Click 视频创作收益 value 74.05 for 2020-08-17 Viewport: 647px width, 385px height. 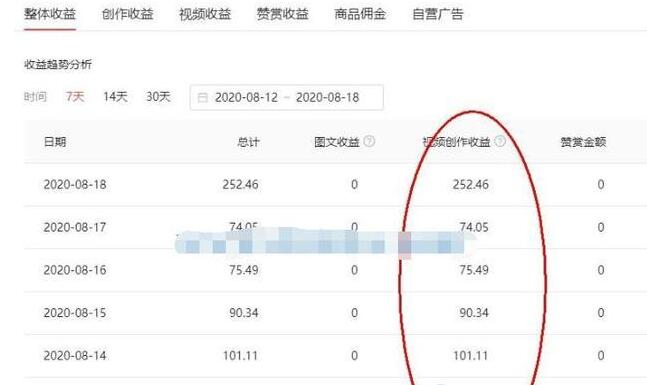pyautogui.click(x=474, y=227)
